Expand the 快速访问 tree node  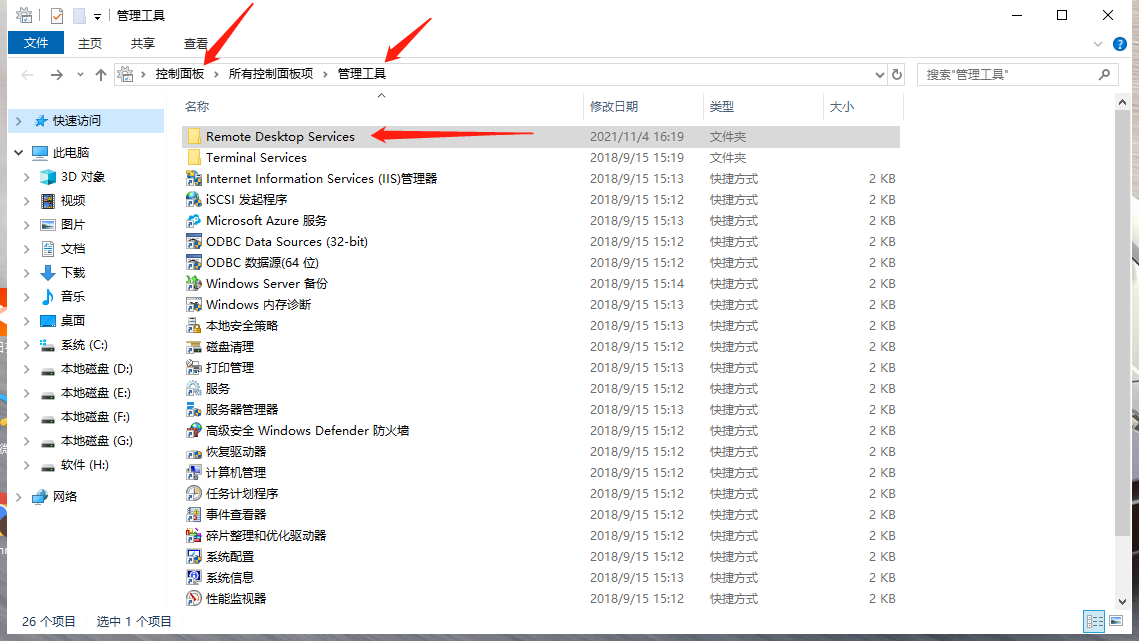pos(19,121)
